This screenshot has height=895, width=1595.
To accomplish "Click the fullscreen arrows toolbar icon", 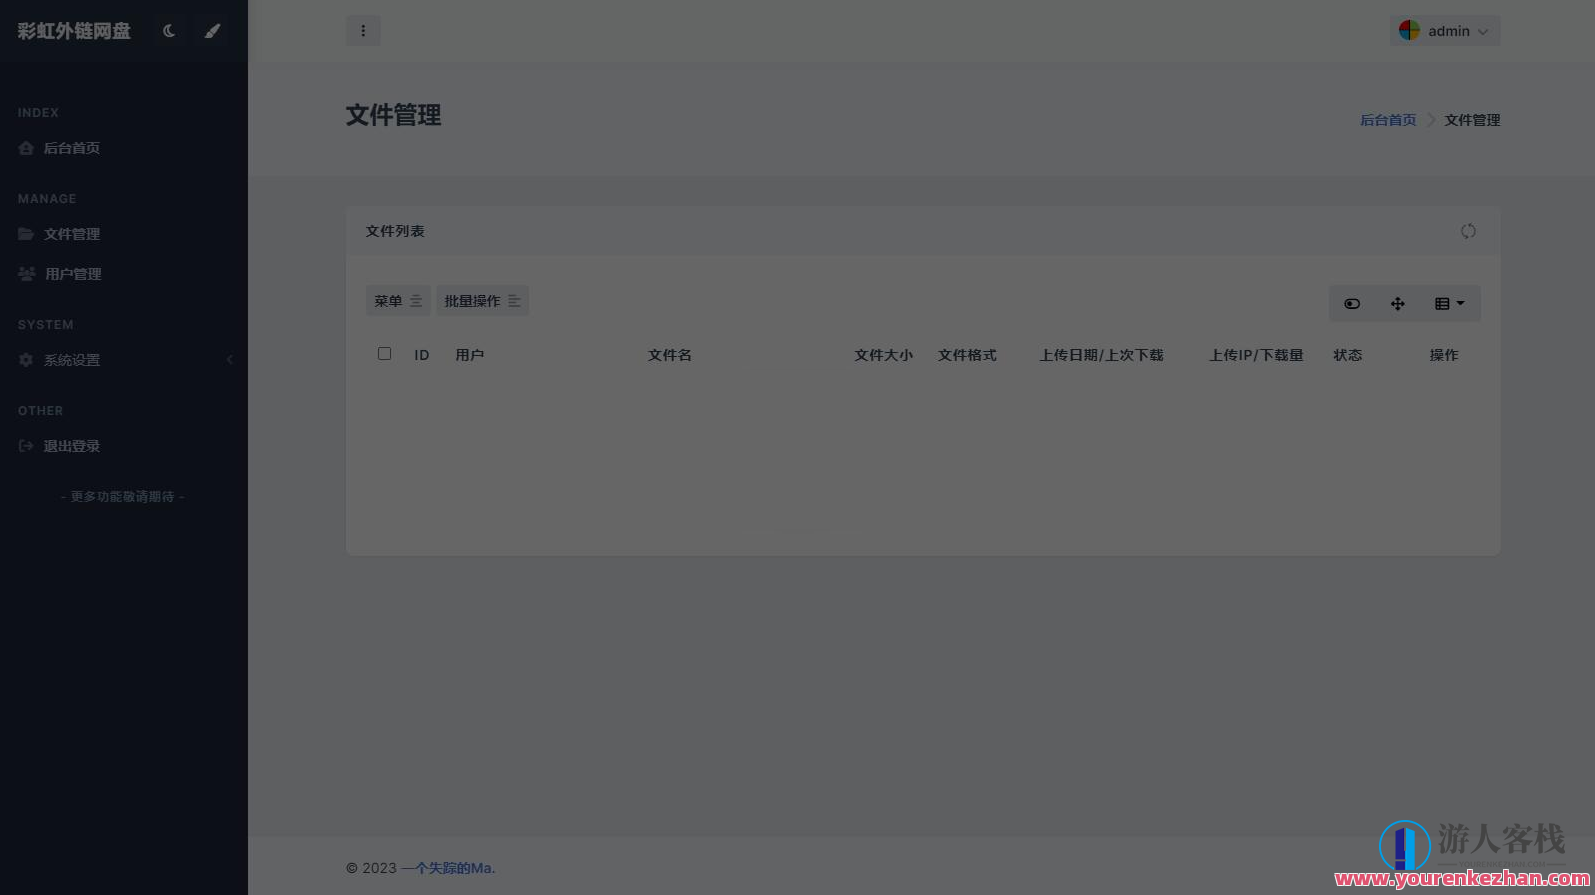I will point(1398,304).
